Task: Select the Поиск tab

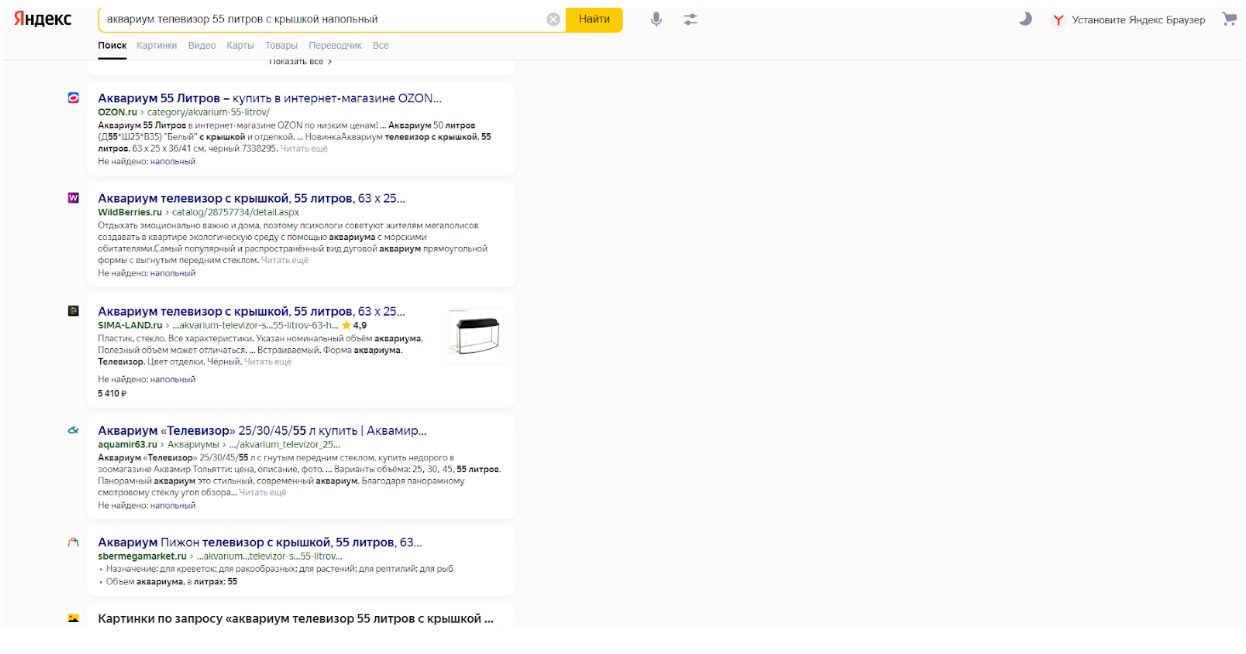Action: (x=112, y=46)
